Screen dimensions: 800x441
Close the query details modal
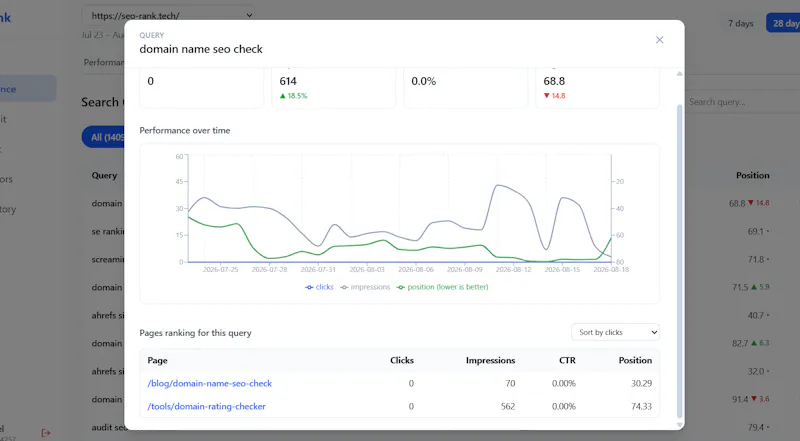(x=659, y=40)
